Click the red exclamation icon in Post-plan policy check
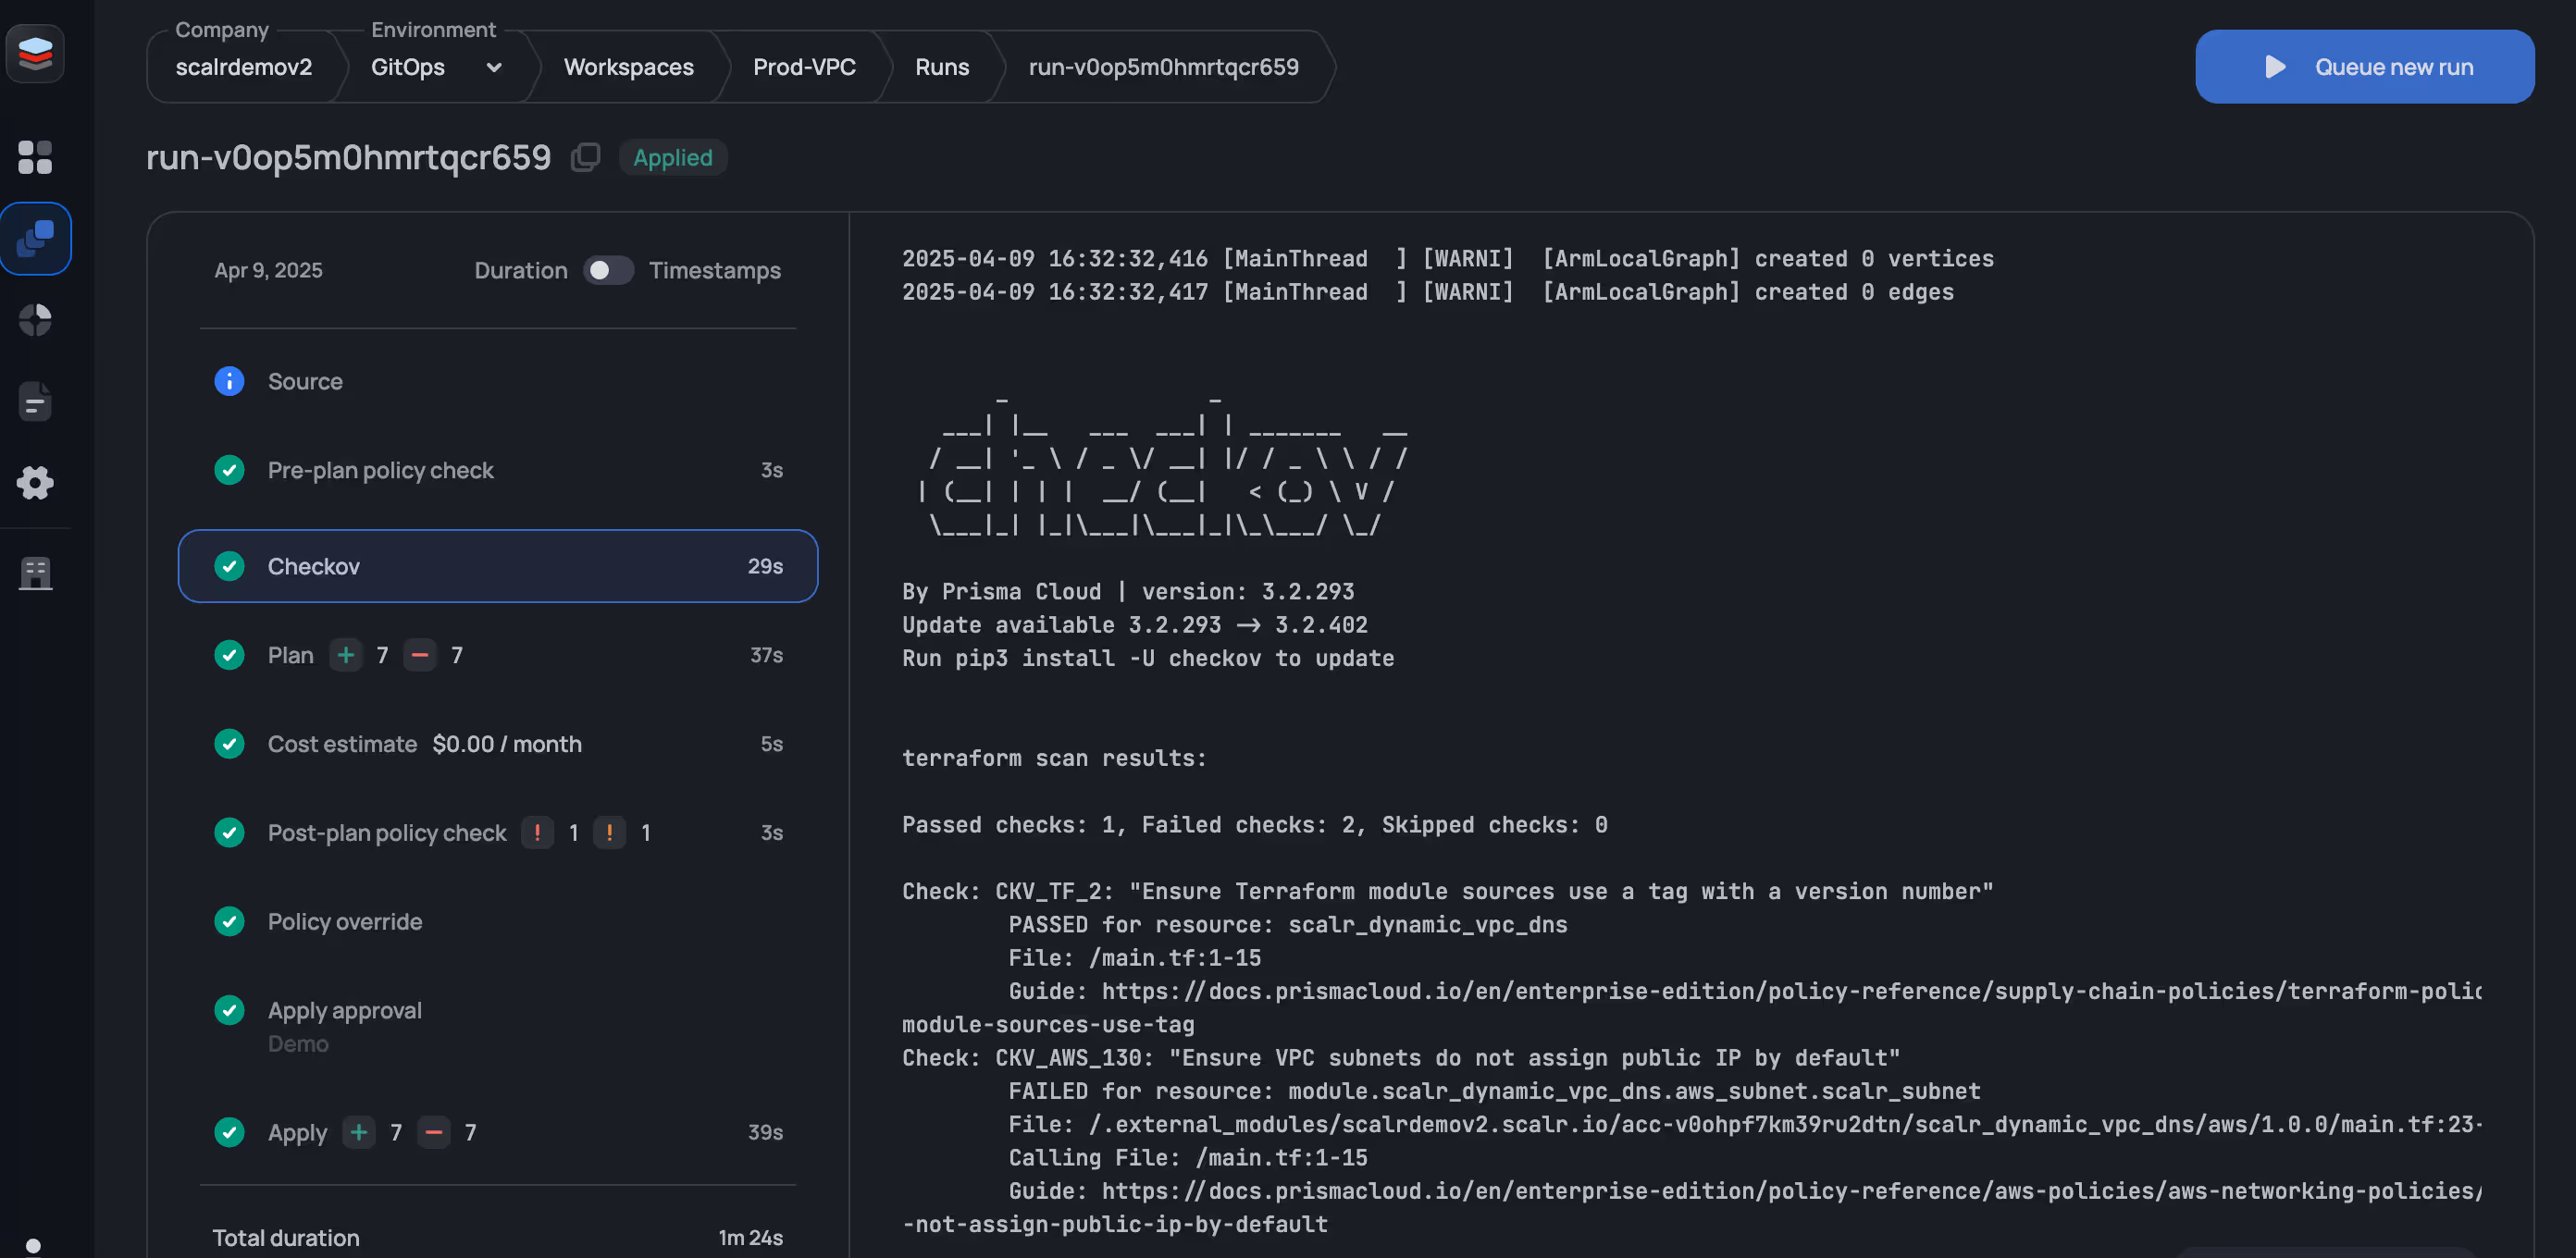 [x=537, y=833]
